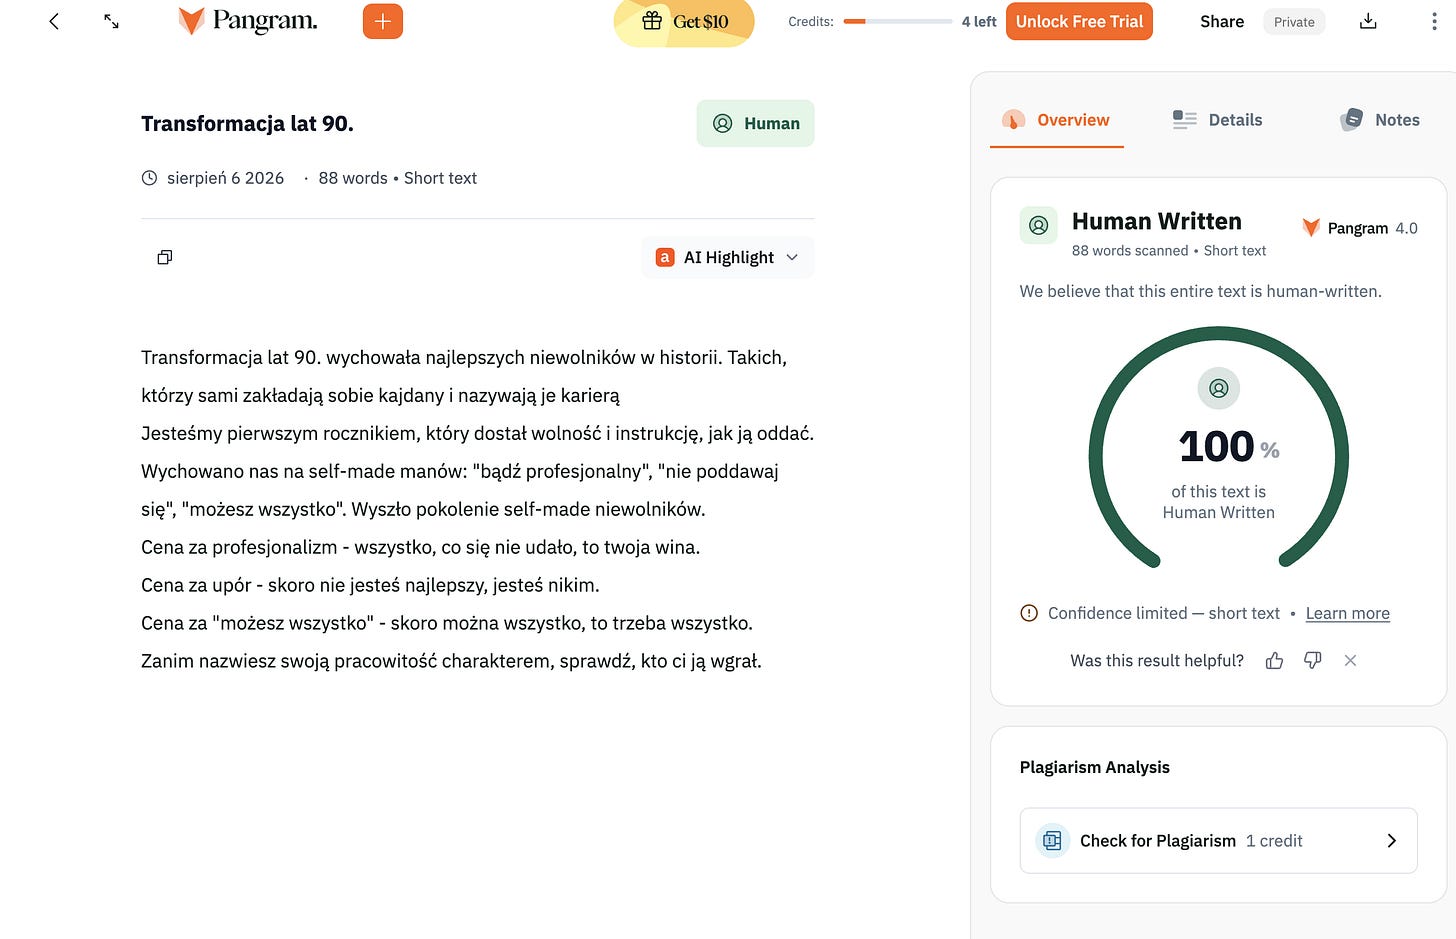This screenshot has height=939, width=1456.
Task: Go back using the left arrow icon
Action: pyautogui.click(x=54, y=21)
